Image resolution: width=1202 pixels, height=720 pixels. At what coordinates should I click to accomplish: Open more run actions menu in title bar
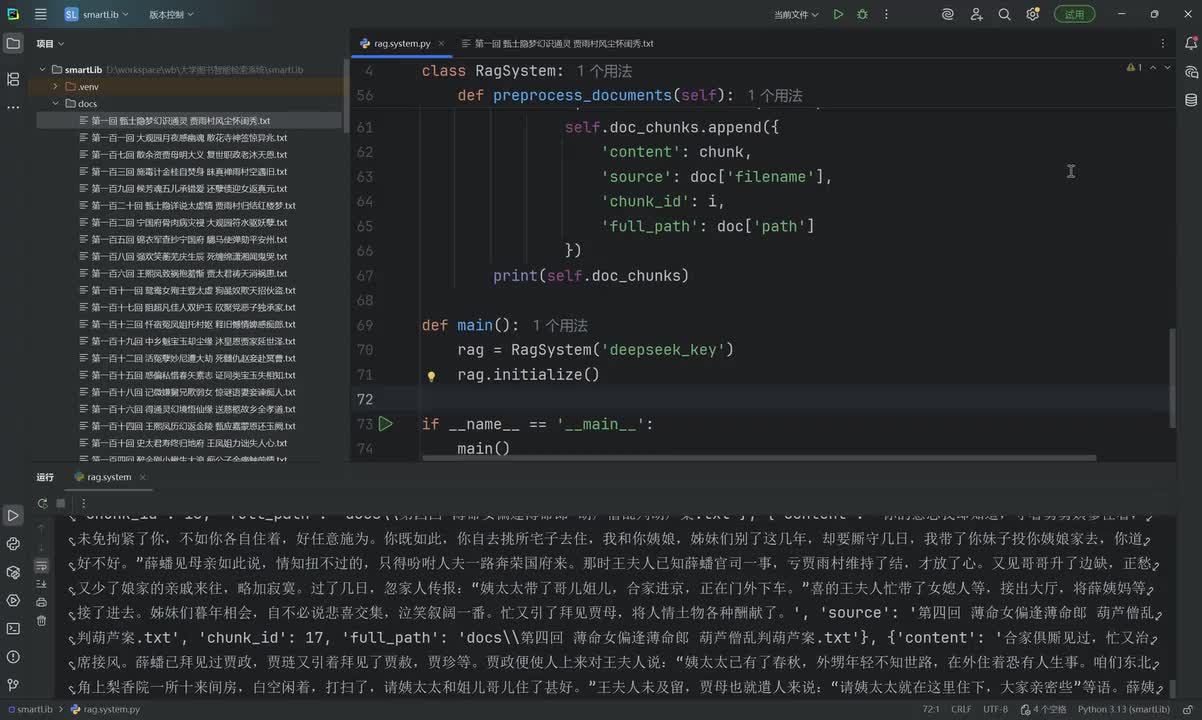[885, 14]
